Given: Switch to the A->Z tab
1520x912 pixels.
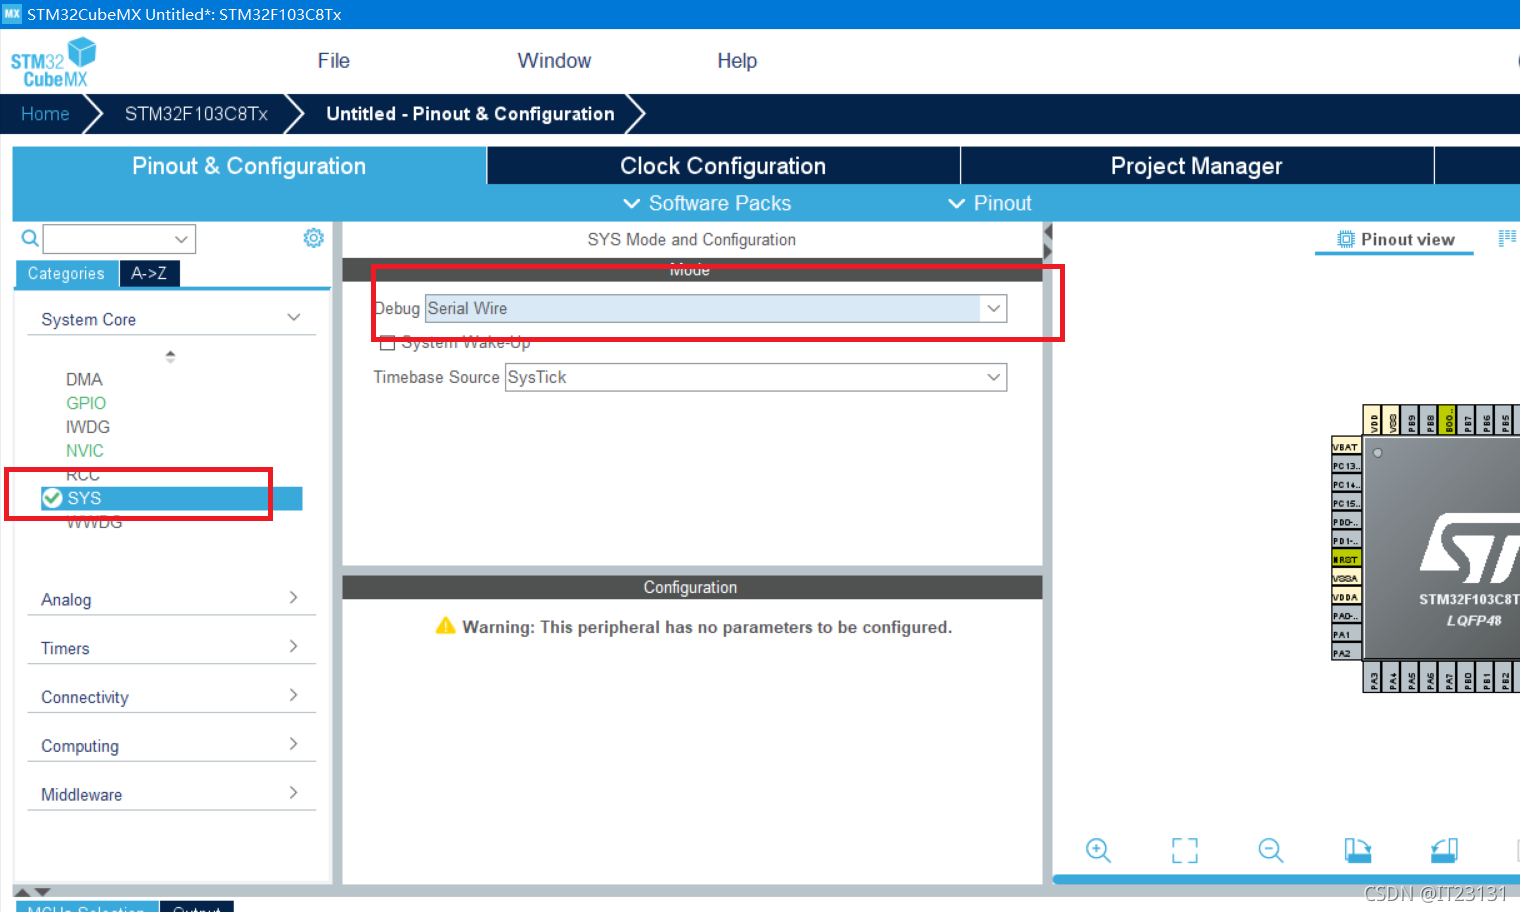Looking at the screenshot, I should tap(149, 274).
